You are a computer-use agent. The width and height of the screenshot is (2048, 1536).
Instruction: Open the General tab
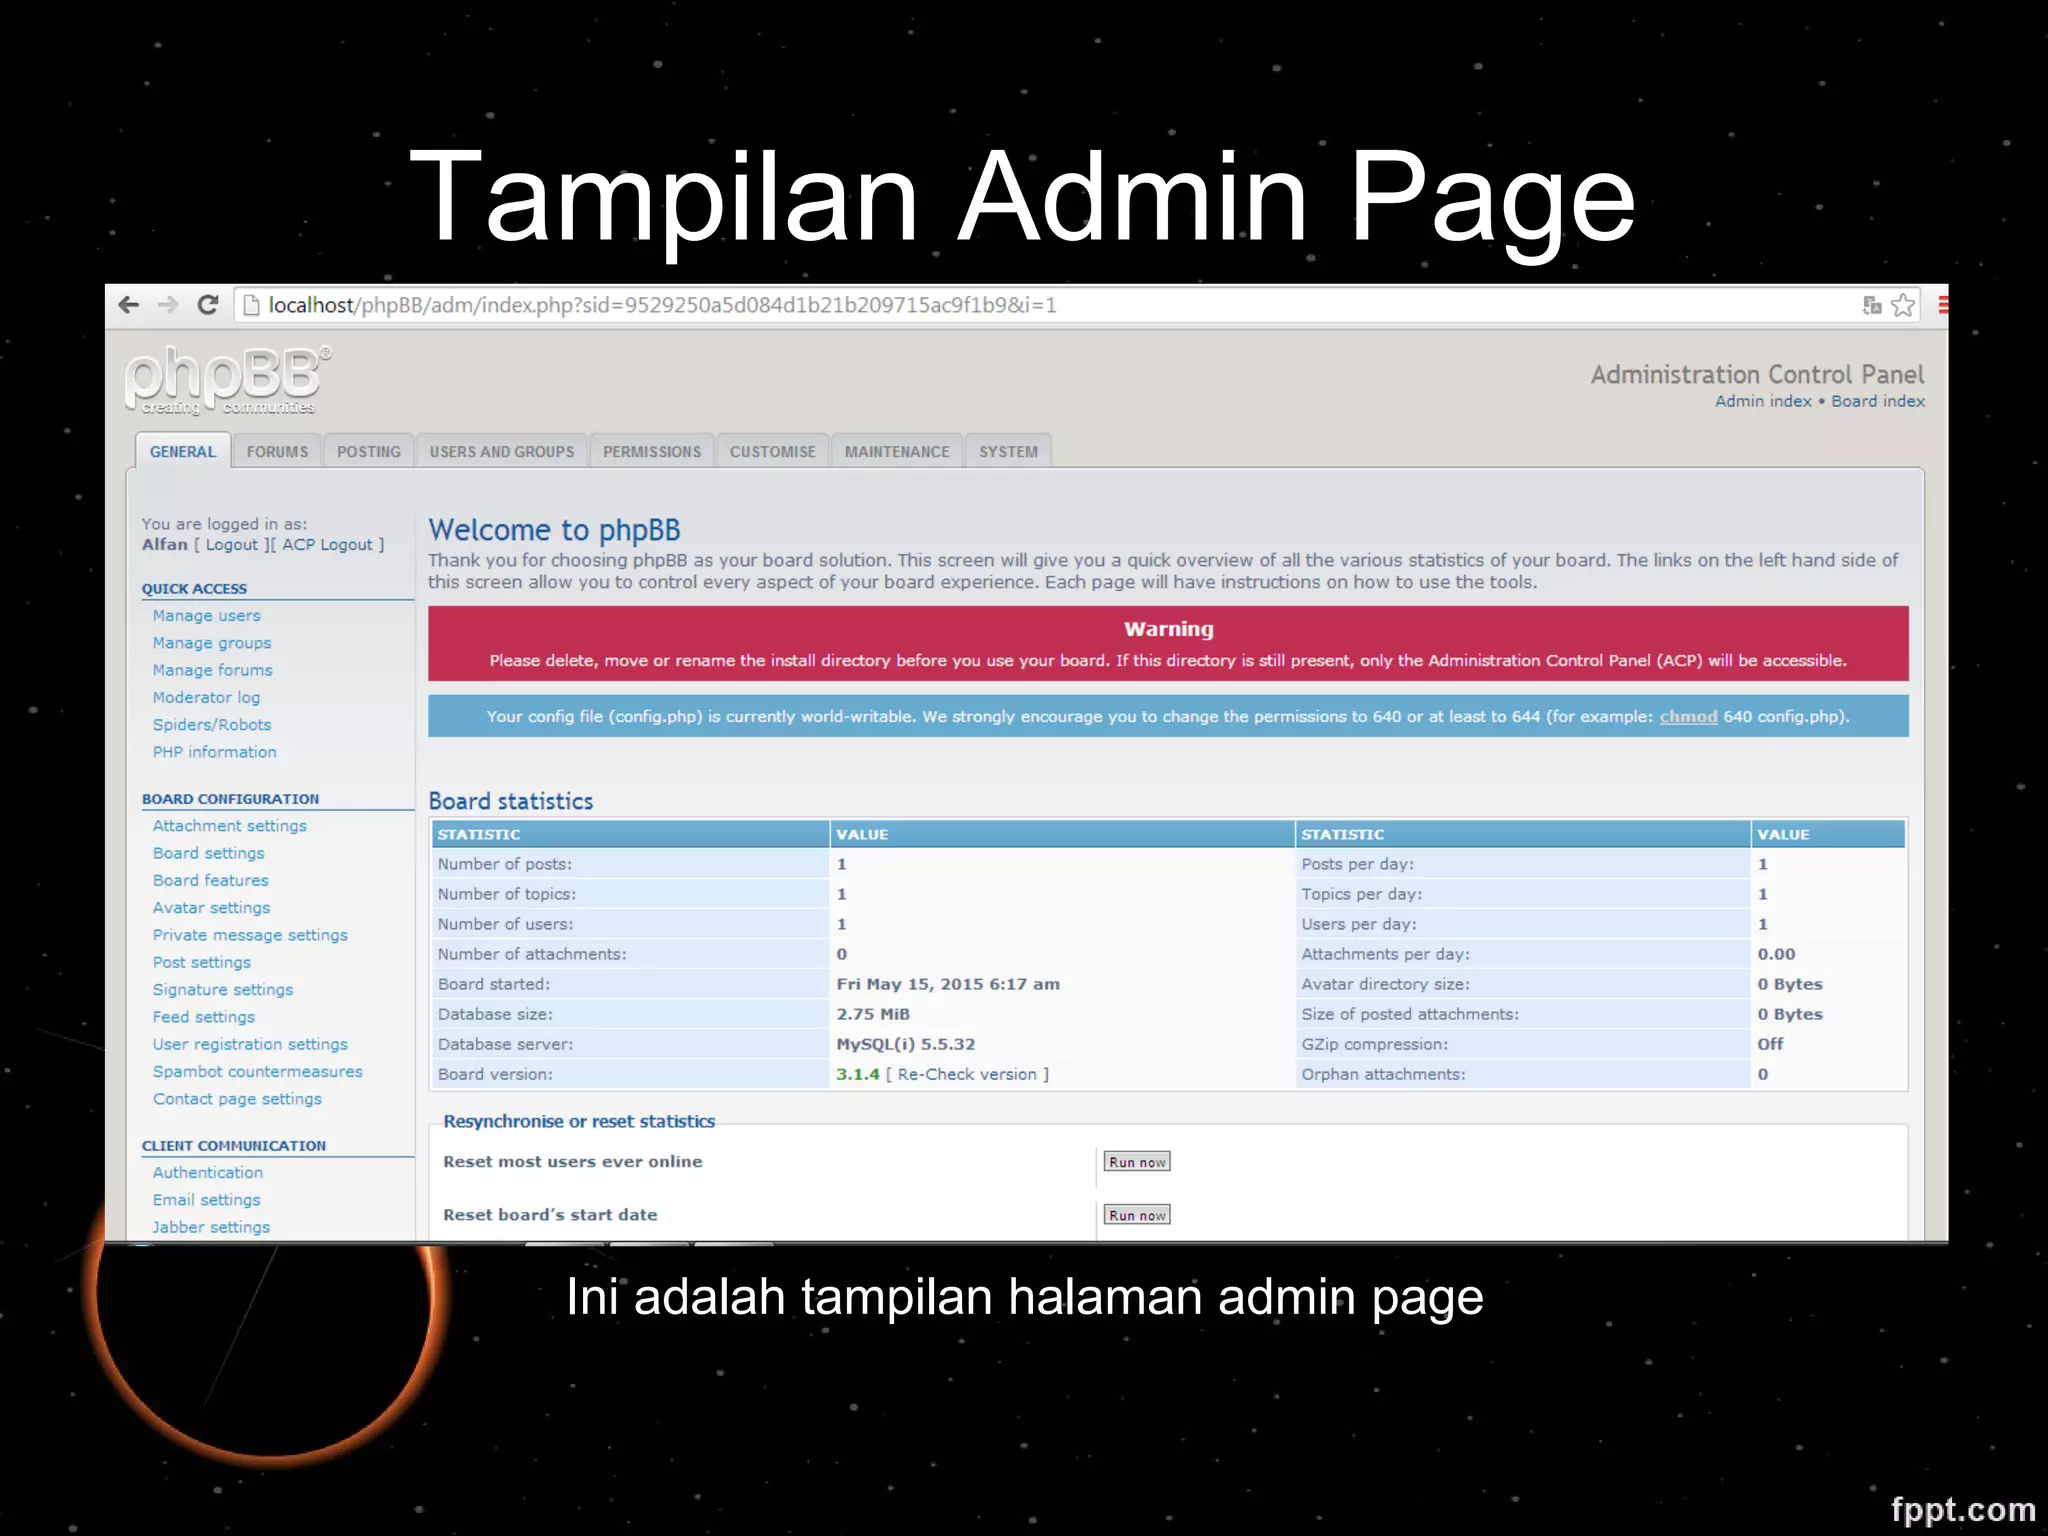[x=183, y=451]
